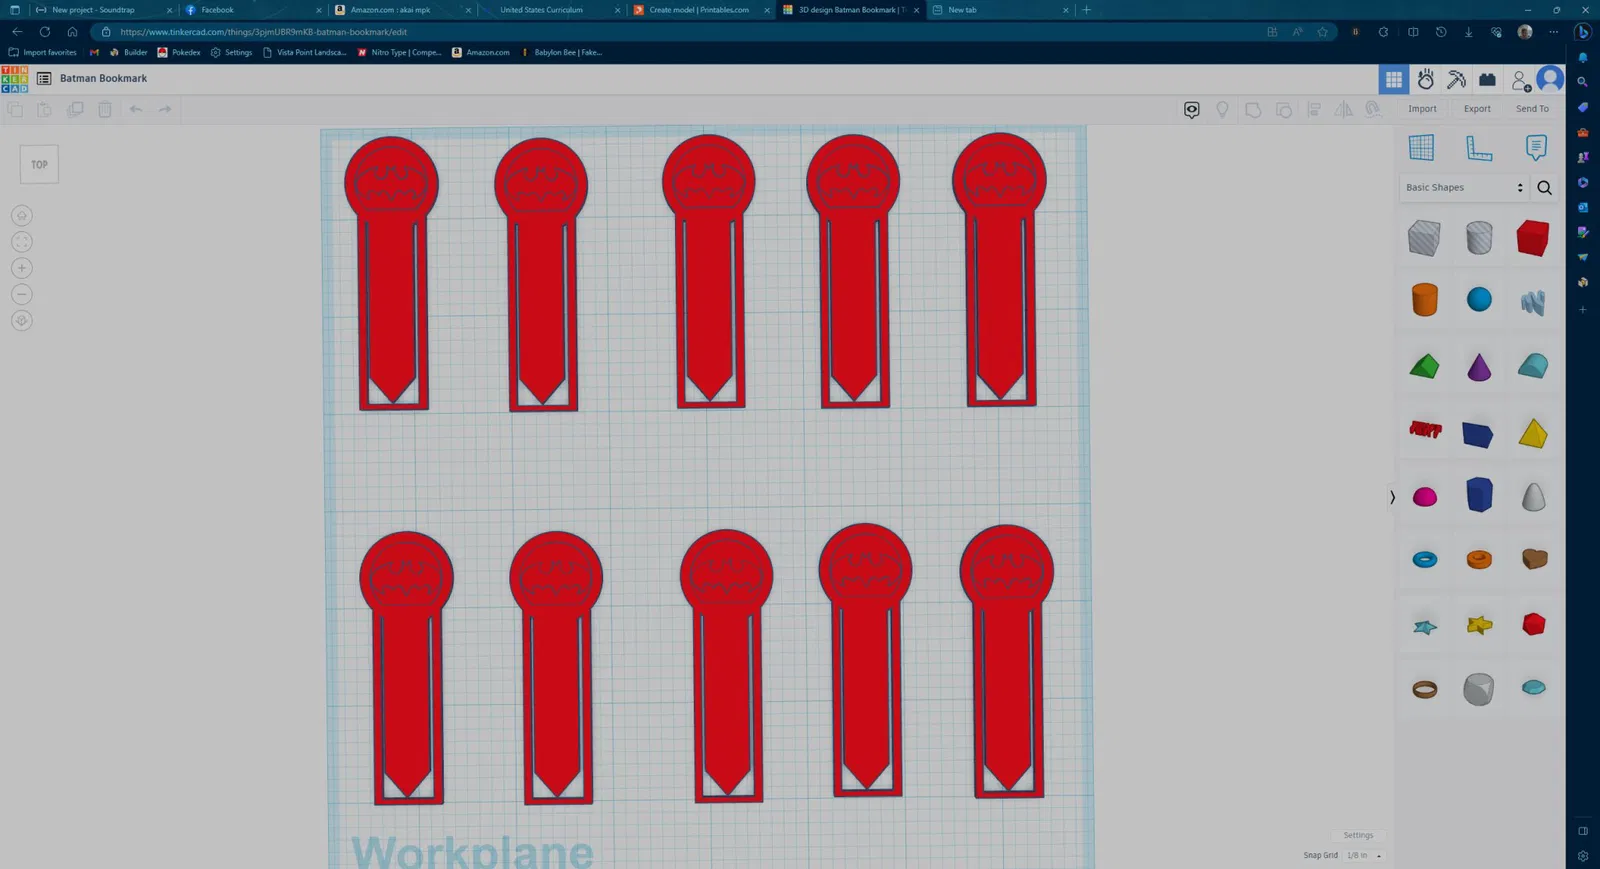This screenshot has height=869, width=1600.
Task: Click the Group shapes tool
Action: point(1253,109)
